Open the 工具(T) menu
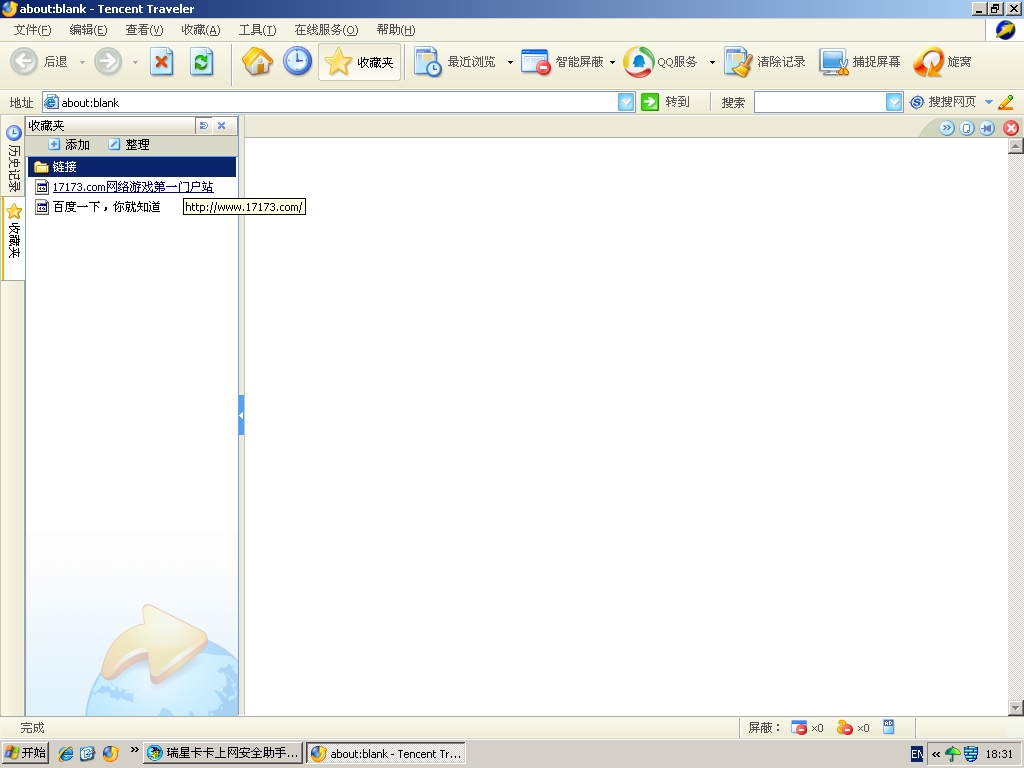This screenshot has height=768, width=1024. tap(257, 30)
